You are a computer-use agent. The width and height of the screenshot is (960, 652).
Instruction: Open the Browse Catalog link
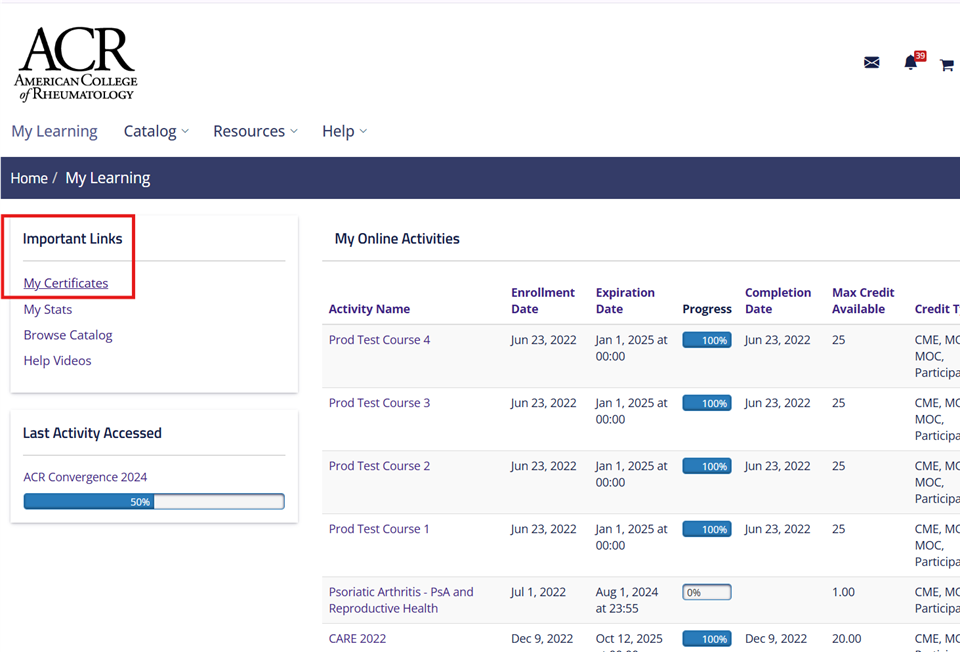coord(68,335)
